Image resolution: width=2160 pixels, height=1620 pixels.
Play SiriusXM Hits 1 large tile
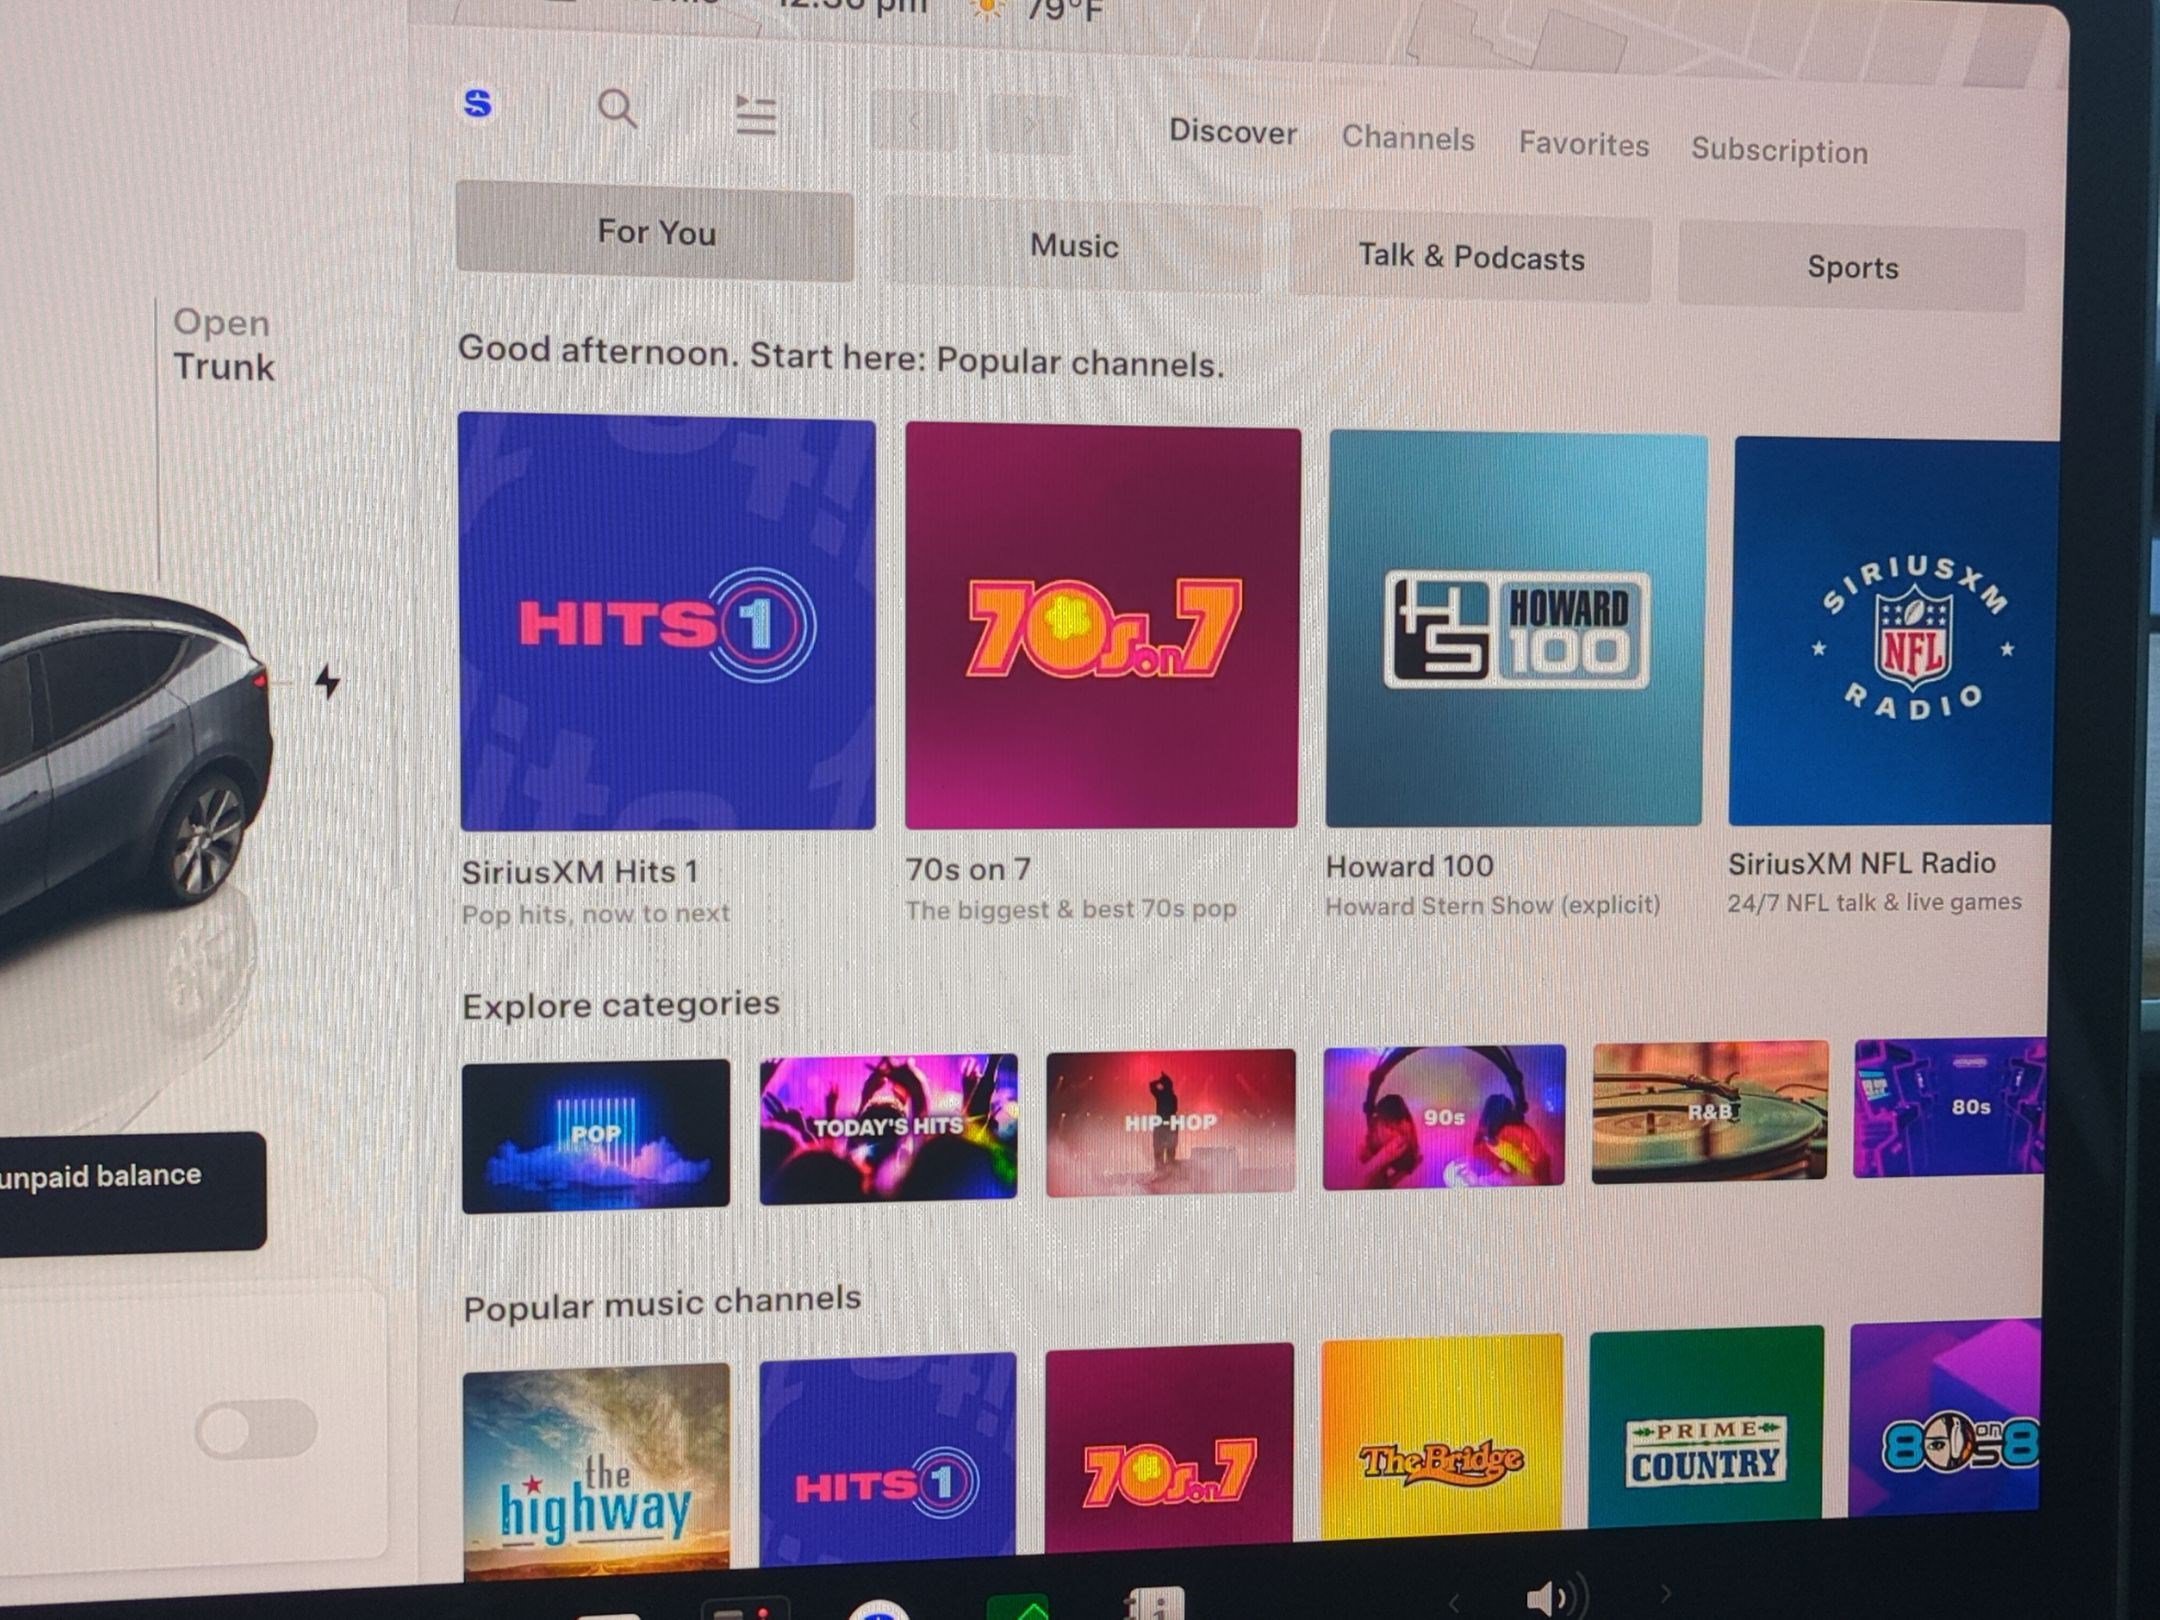pos(667,622)
